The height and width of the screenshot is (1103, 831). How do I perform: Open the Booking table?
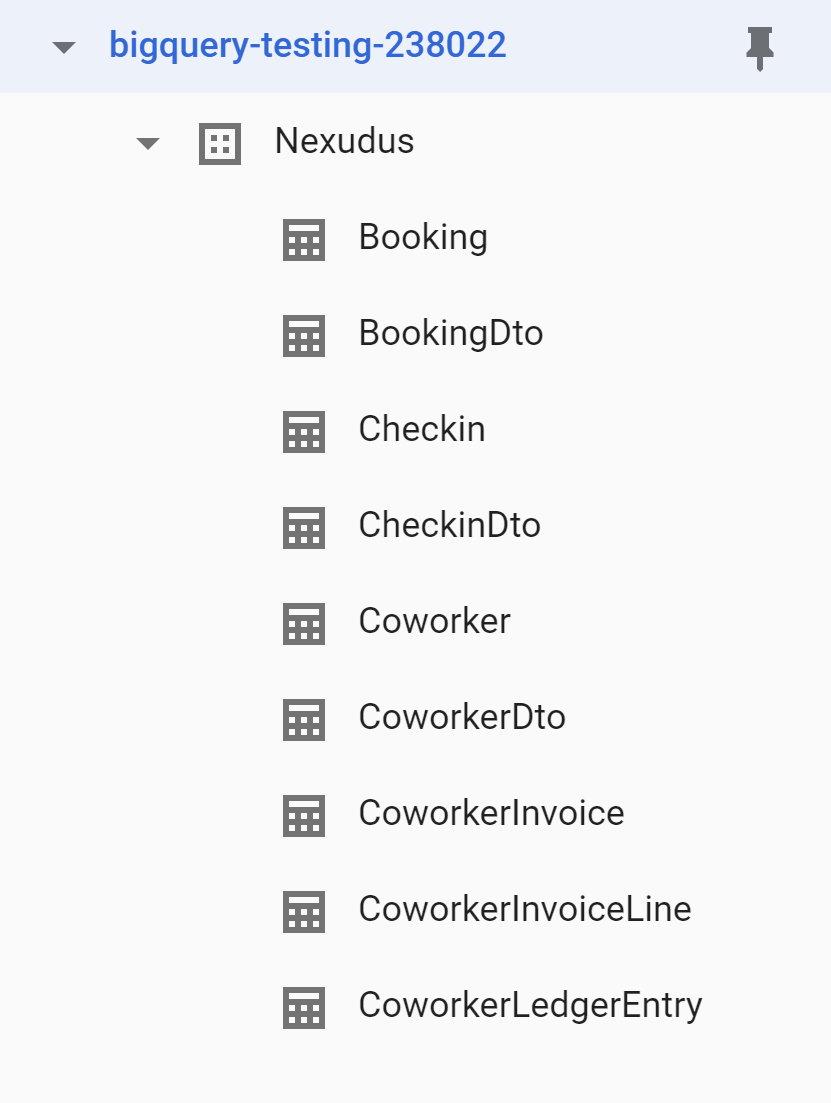423,238
